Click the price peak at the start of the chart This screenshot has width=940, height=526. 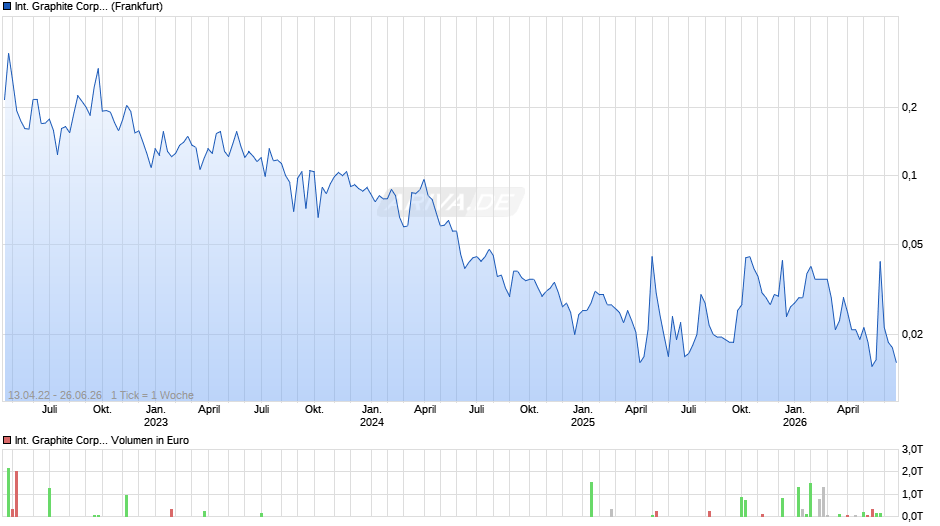(8, 54)
